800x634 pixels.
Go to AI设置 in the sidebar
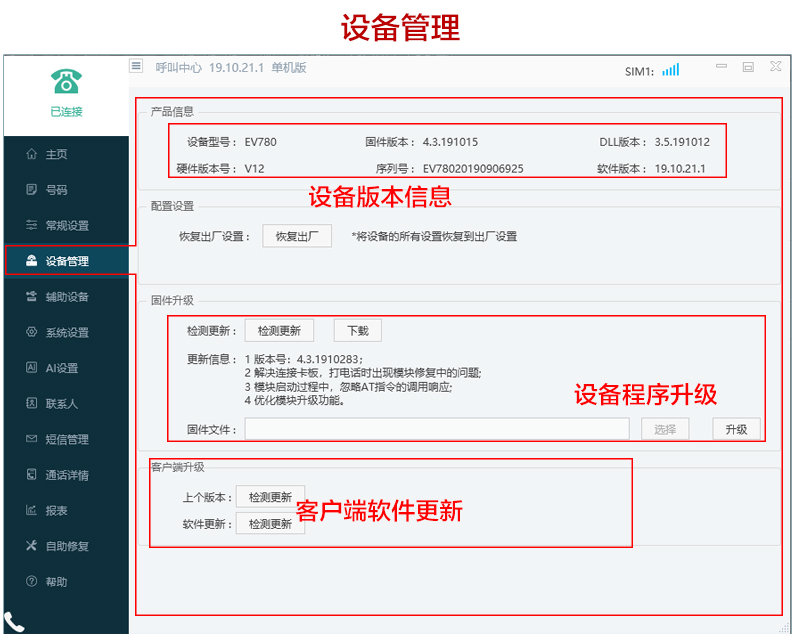61,368
